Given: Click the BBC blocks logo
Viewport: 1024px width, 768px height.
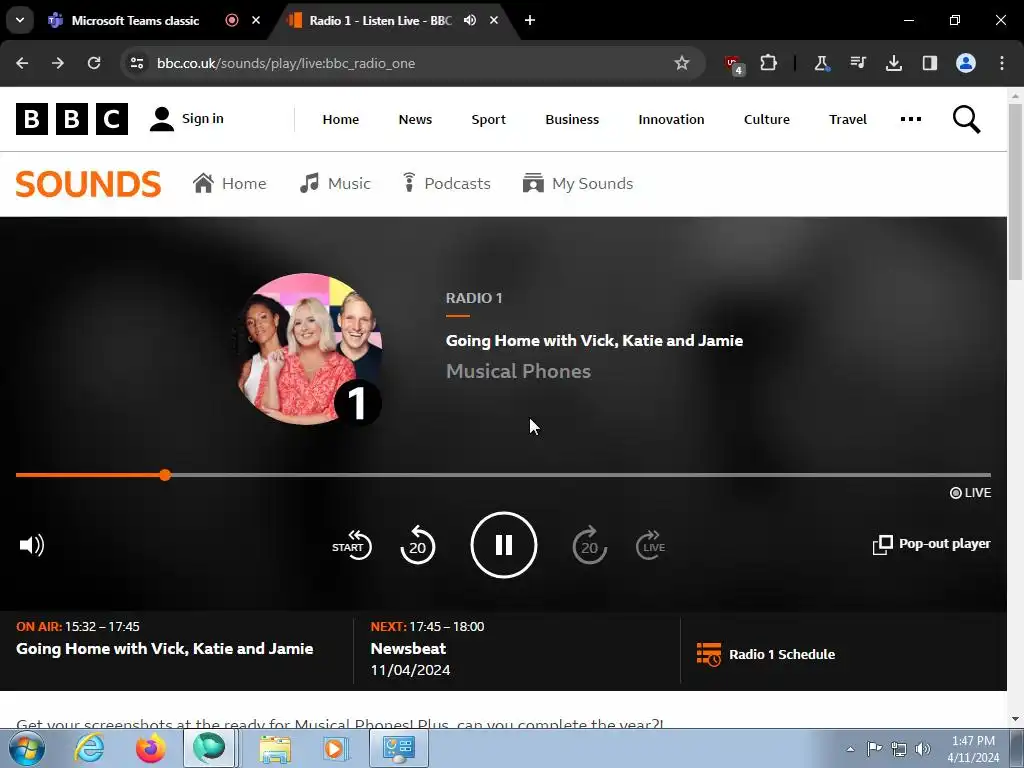Looking at the screenshot, I should point(72,119).
